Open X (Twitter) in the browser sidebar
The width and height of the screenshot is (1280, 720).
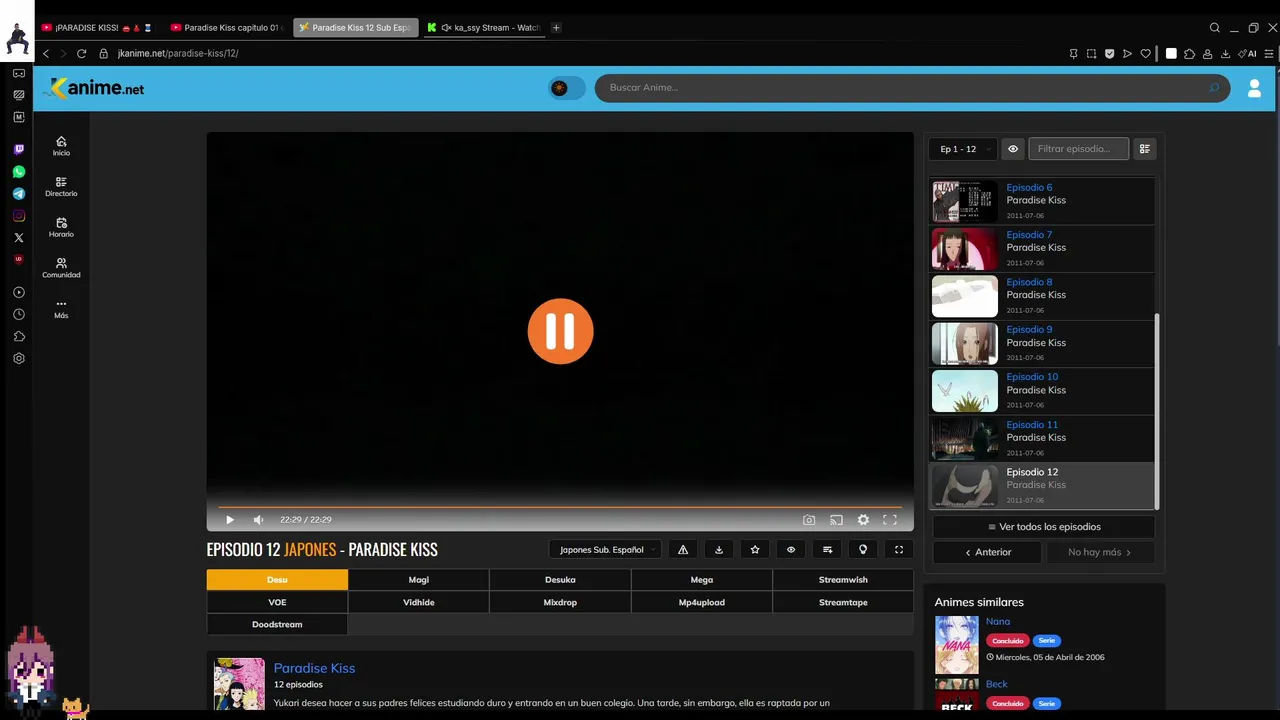coord(18,238)
